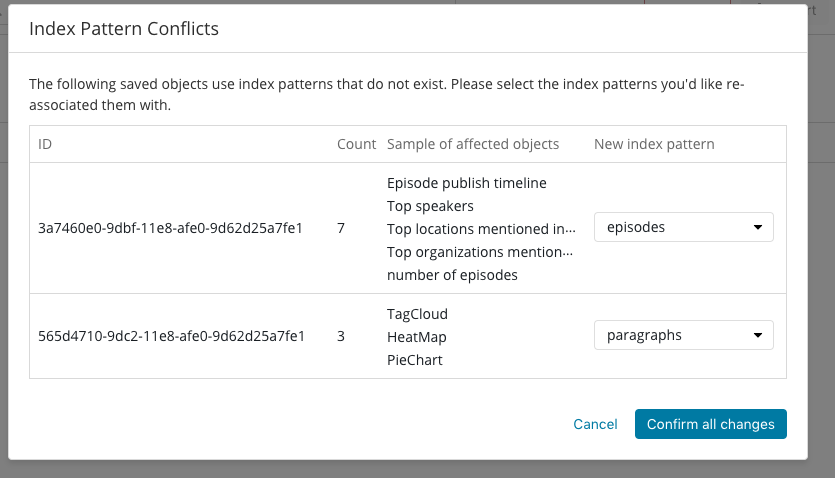
Task: Select the Top locations mentioned entry
Action: (x=481, y=229)
